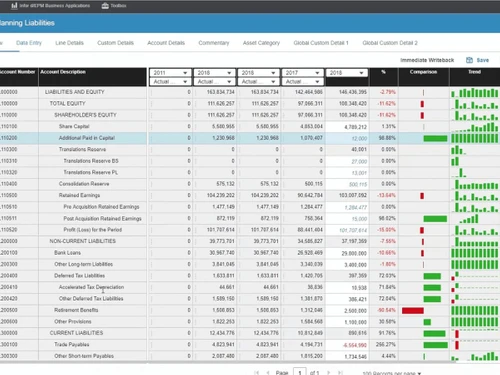The image size is (500, 375).
Task: Click the Toolbox menu label
Action: (x=118, y=6)
